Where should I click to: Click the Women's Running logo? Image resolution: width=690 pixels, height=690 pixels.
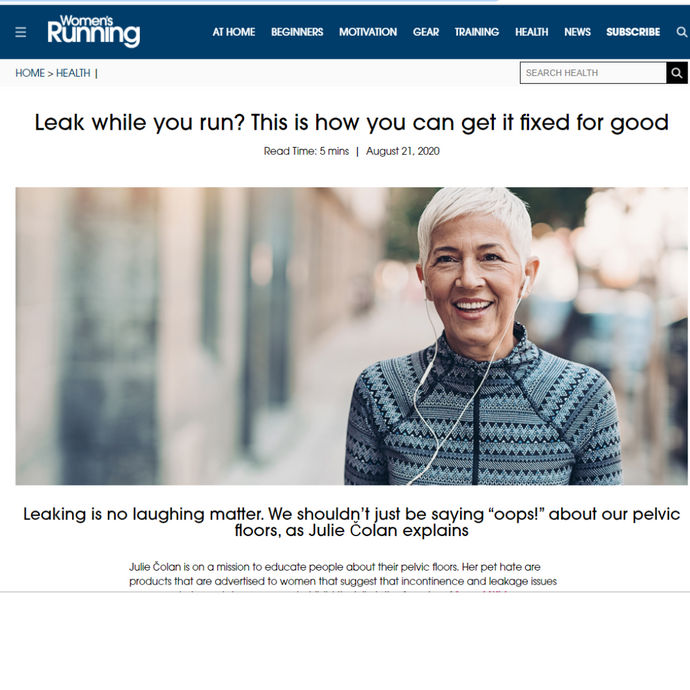(94, 31)
